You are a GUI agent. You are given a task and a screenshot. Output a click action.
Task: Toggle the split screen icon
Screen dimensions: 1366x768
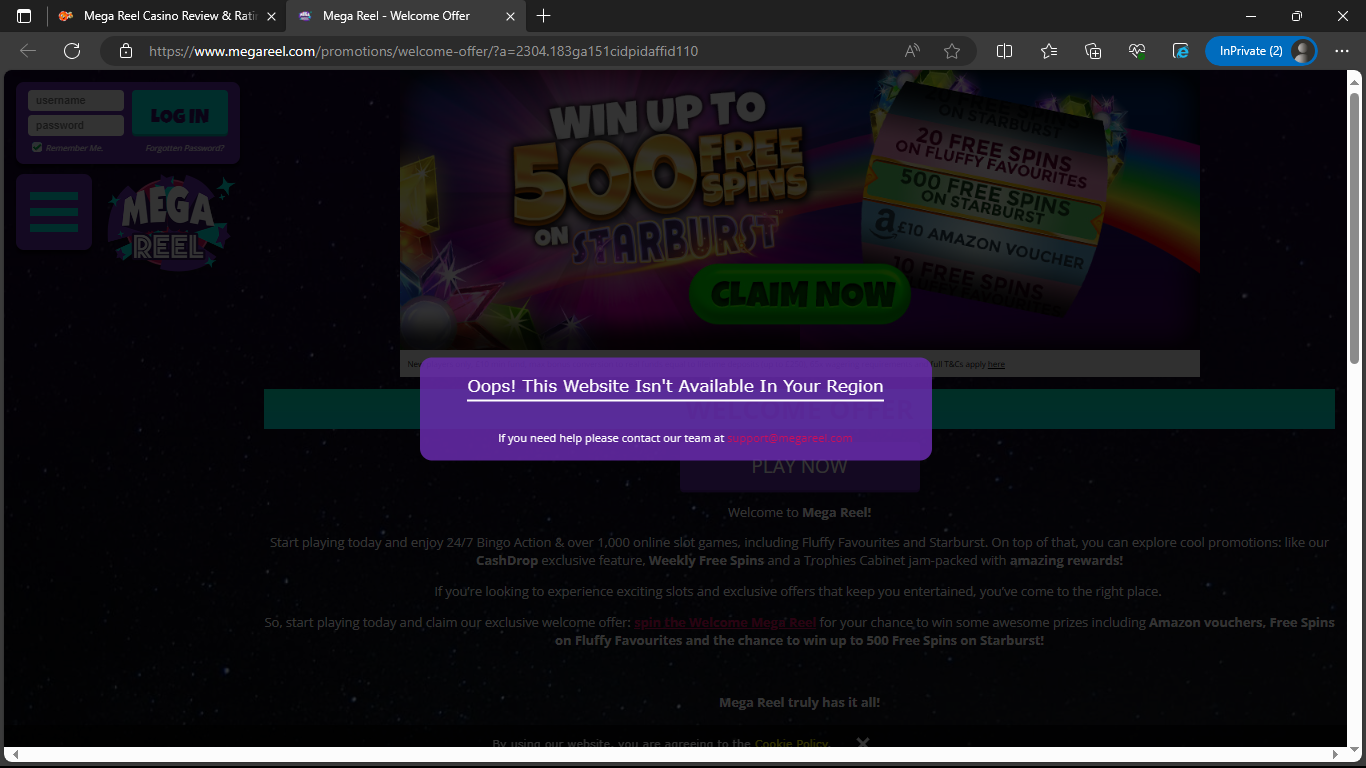pos(1005,51)
